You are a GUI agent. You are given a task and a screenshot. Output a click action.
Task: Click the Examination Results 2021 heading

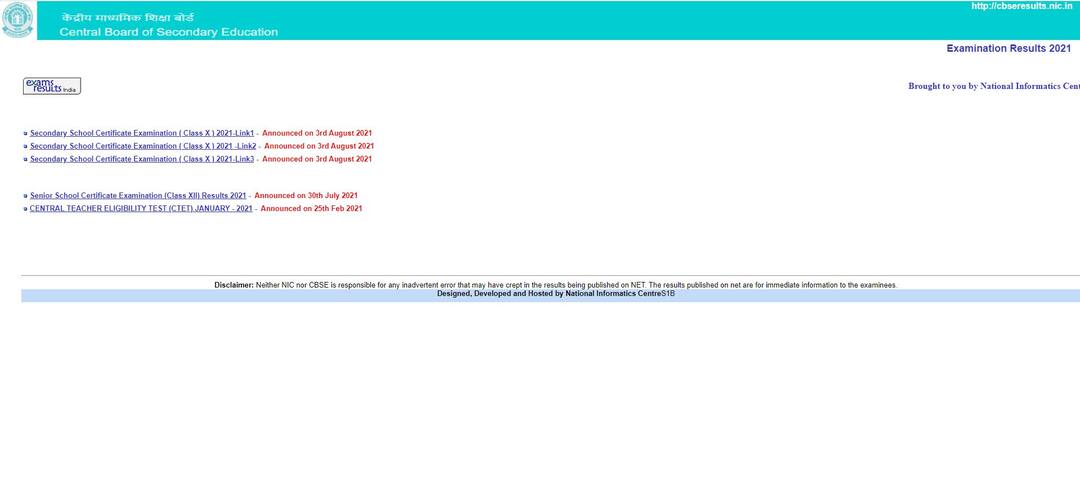pyautogui.click(x=1008, y=48)
